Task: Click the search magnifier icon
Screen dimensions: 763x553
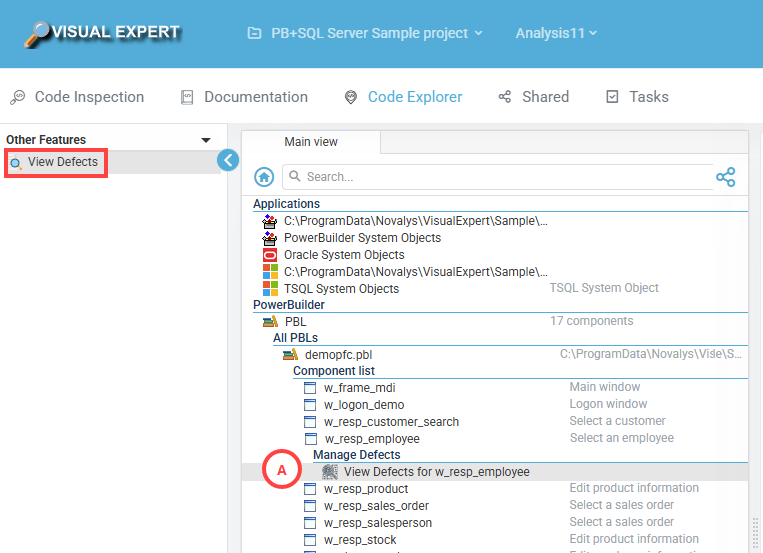Action: [x=294, y=176]
